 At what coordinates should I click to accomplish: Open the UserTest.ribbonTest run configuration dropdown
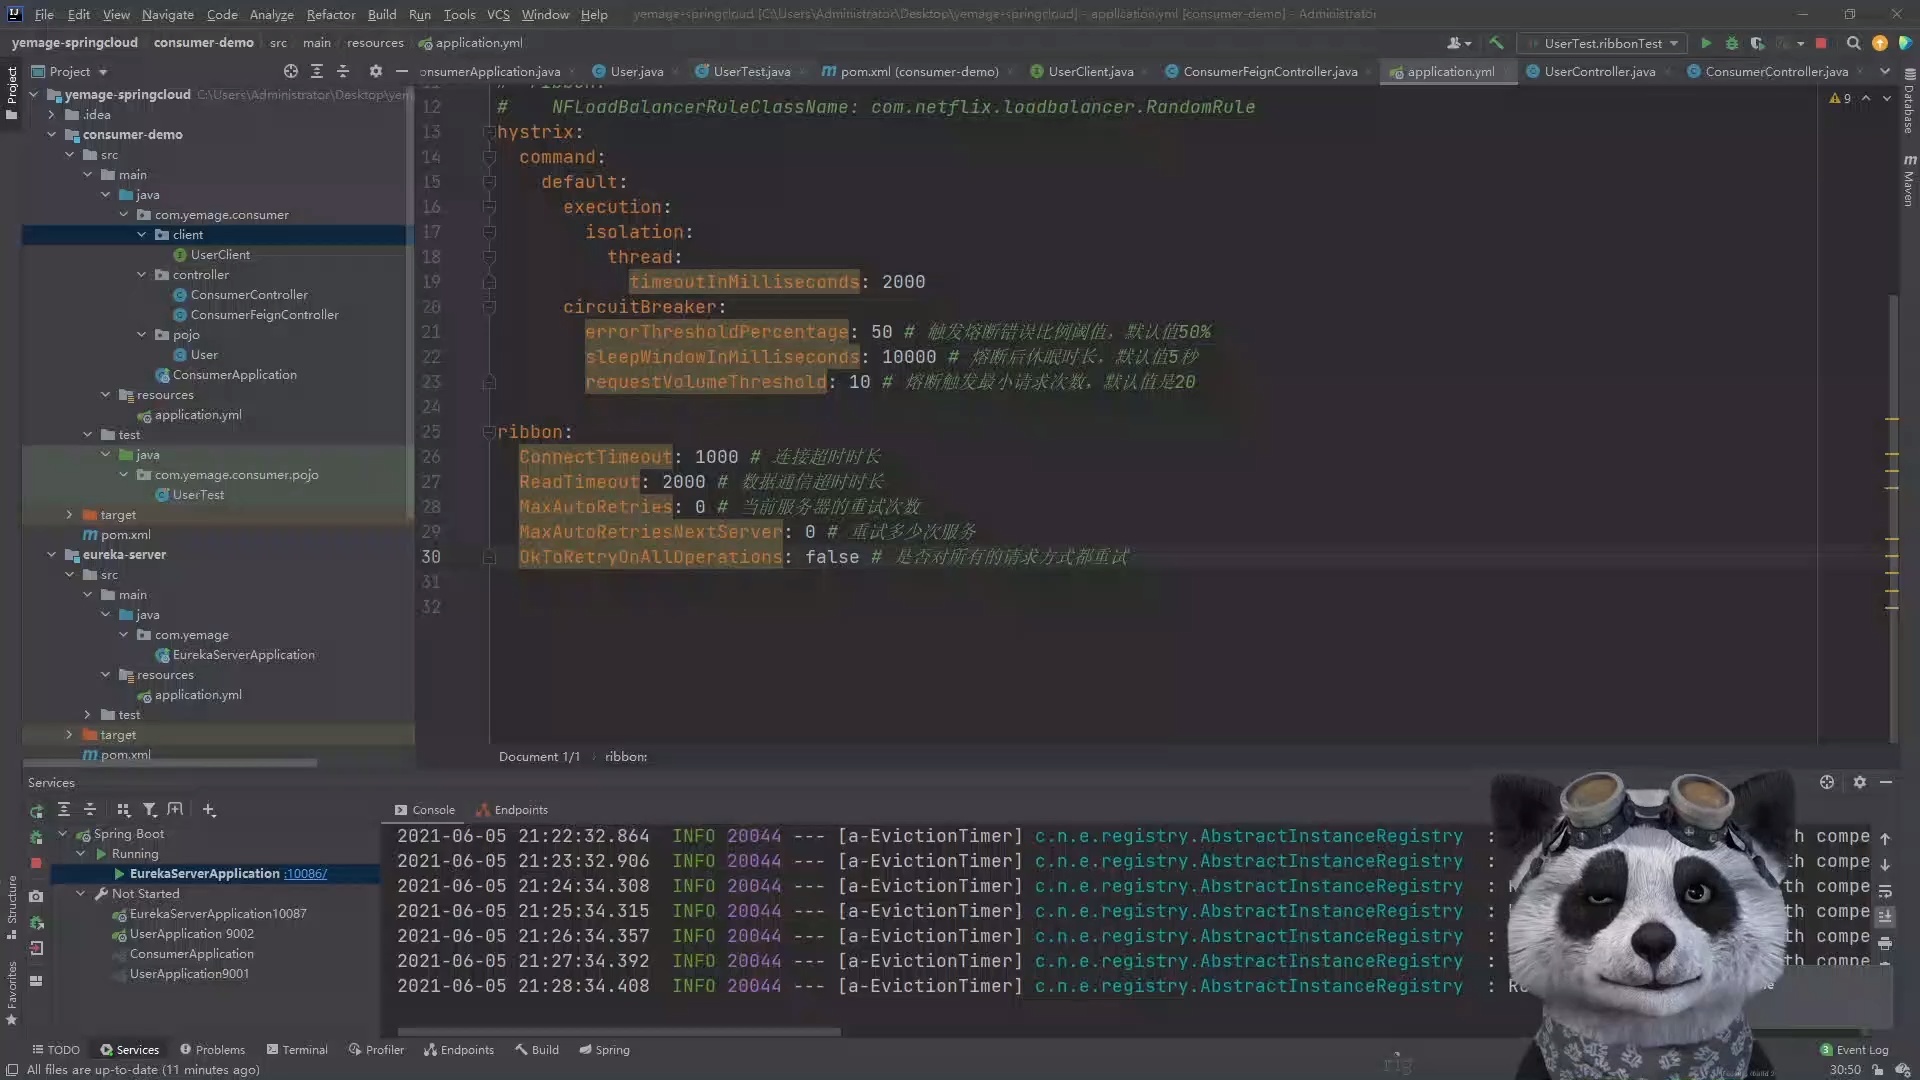tap(1603, 43)
